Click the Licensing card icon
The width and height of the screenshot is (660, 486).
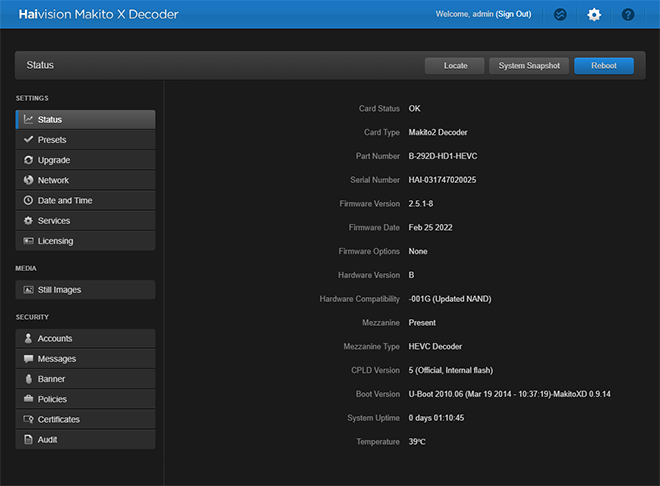point(29,241)
